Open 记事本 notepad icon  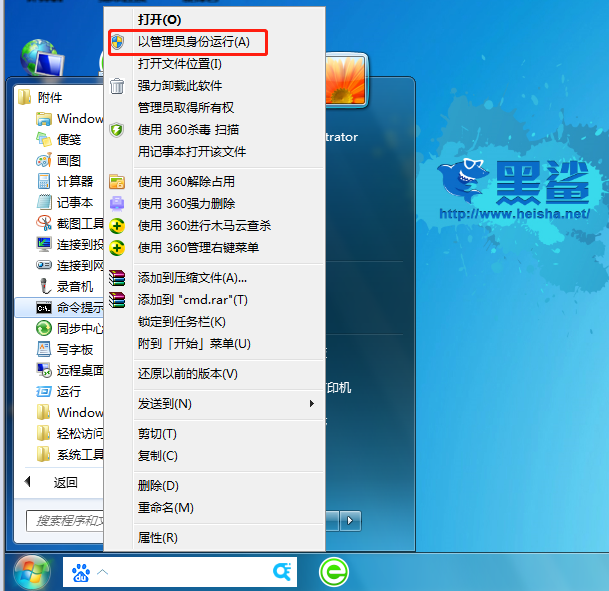click(44, 202)
